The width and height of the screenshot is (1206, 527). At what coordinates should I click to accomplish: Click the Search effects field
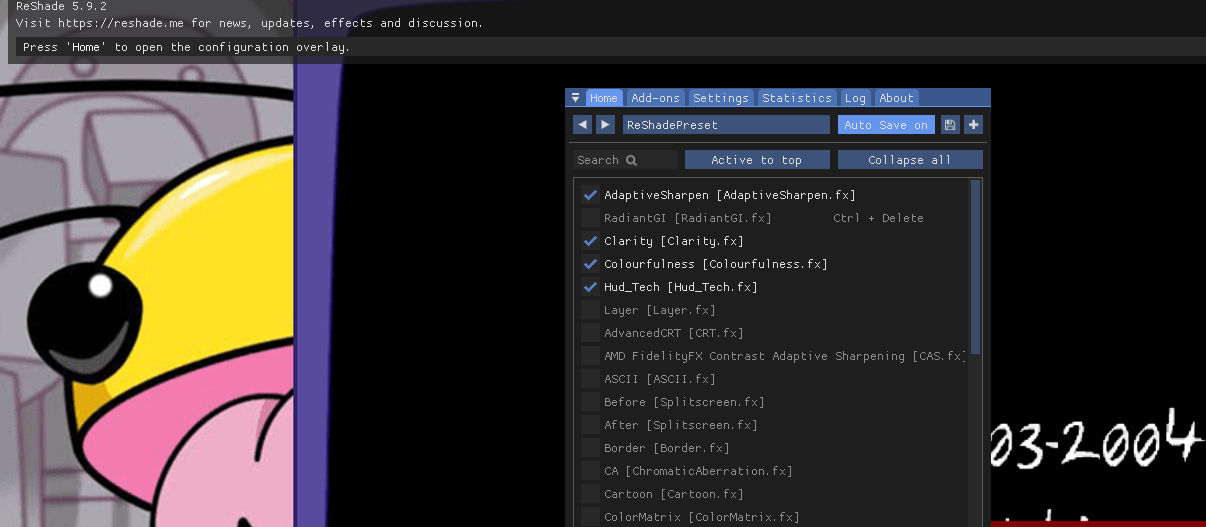coord(625,160)
